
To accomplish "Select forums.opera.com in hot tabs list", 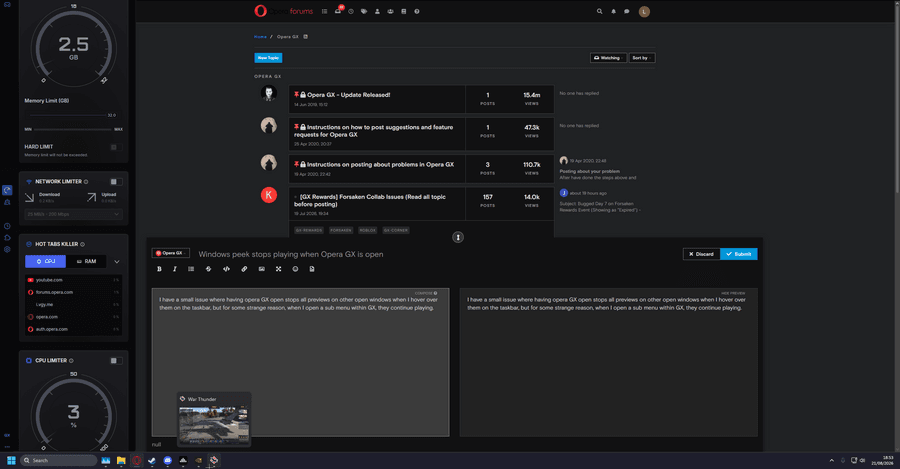I will pos(73,292).
